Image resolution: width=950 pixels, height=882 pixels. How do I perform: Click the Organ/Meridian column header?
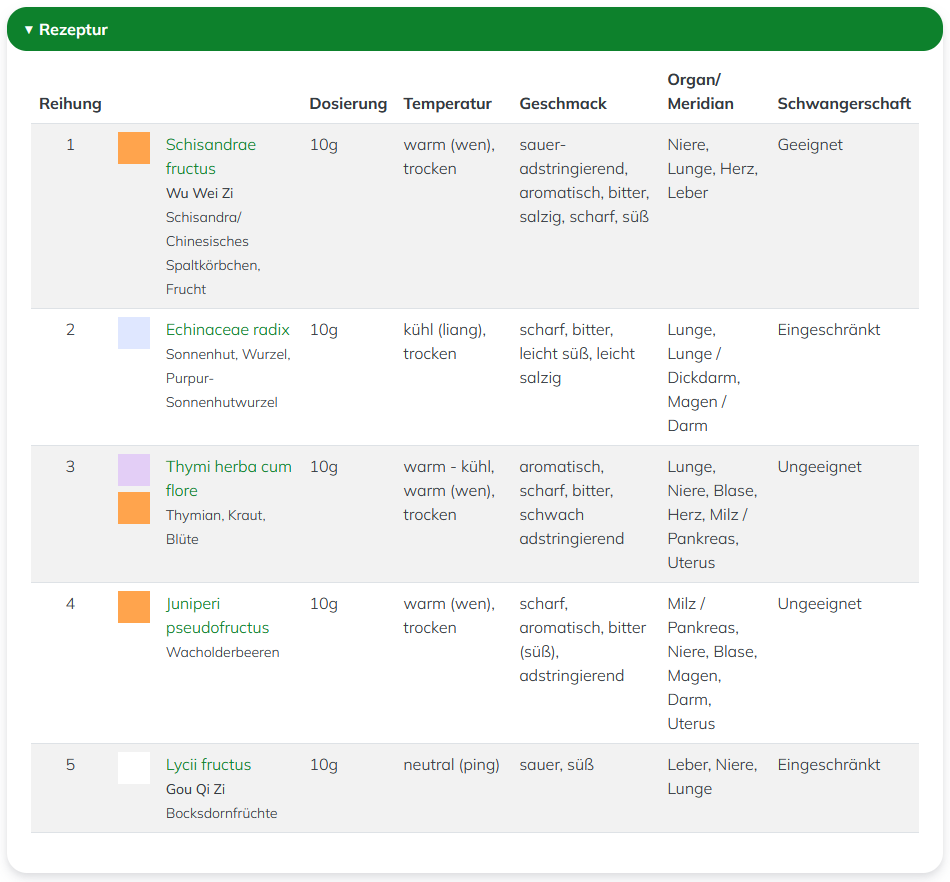700,92
